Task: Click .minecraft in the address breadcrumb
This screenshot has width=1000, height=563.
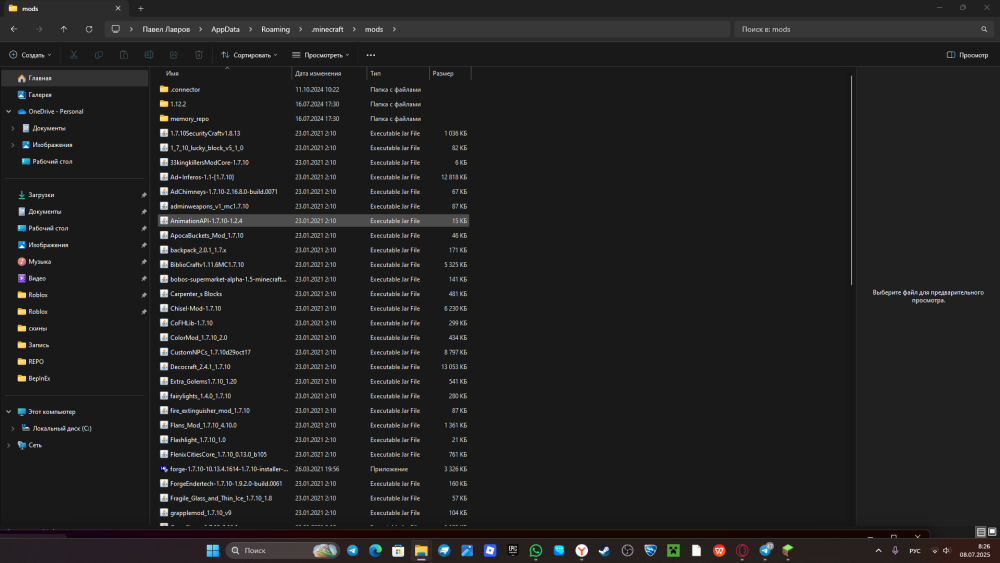Action: point(327,29)
